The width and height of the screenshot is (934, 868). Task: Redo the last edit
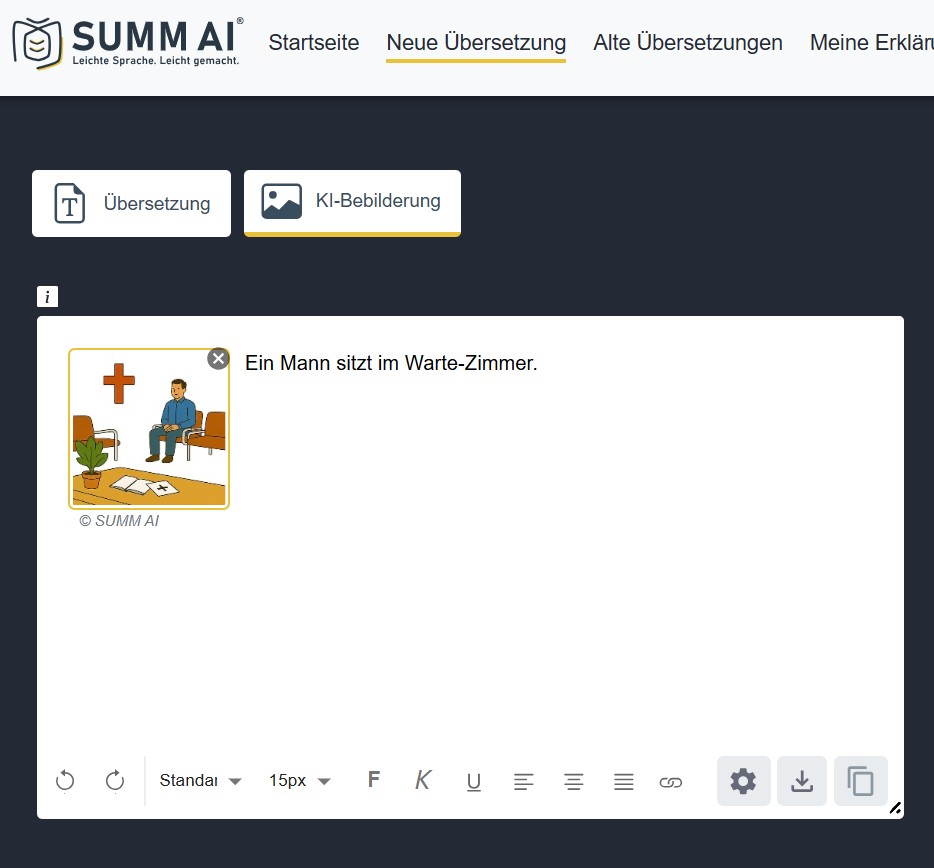115,780
